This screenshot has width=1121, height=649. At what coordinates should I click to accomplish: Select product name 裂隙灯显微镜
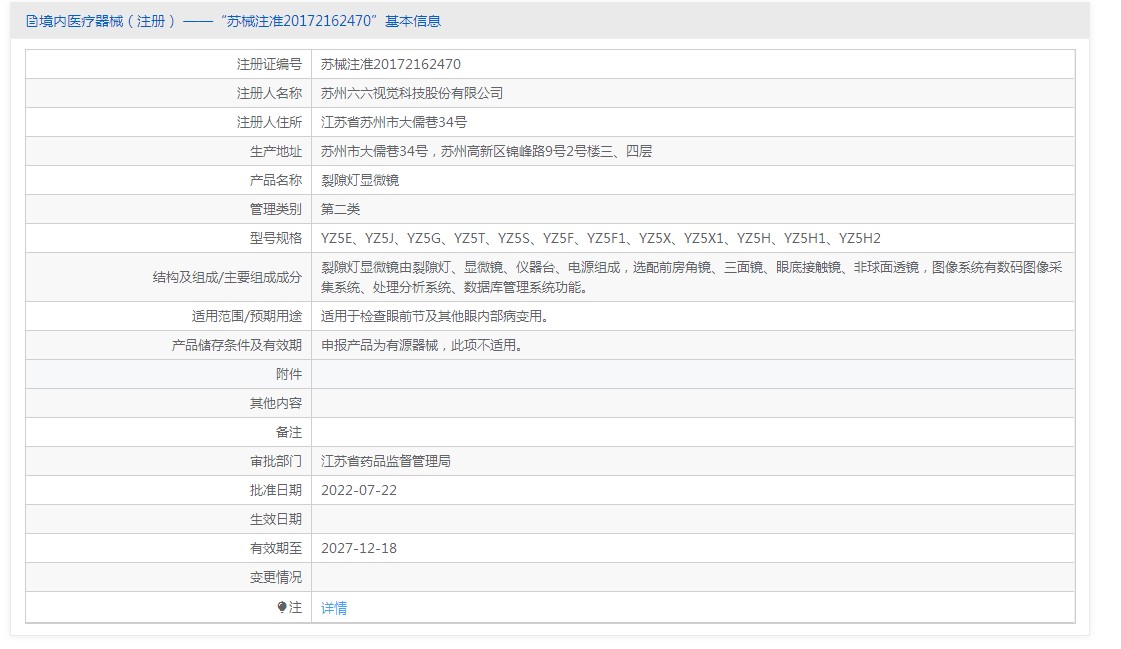tap(360, 180)
